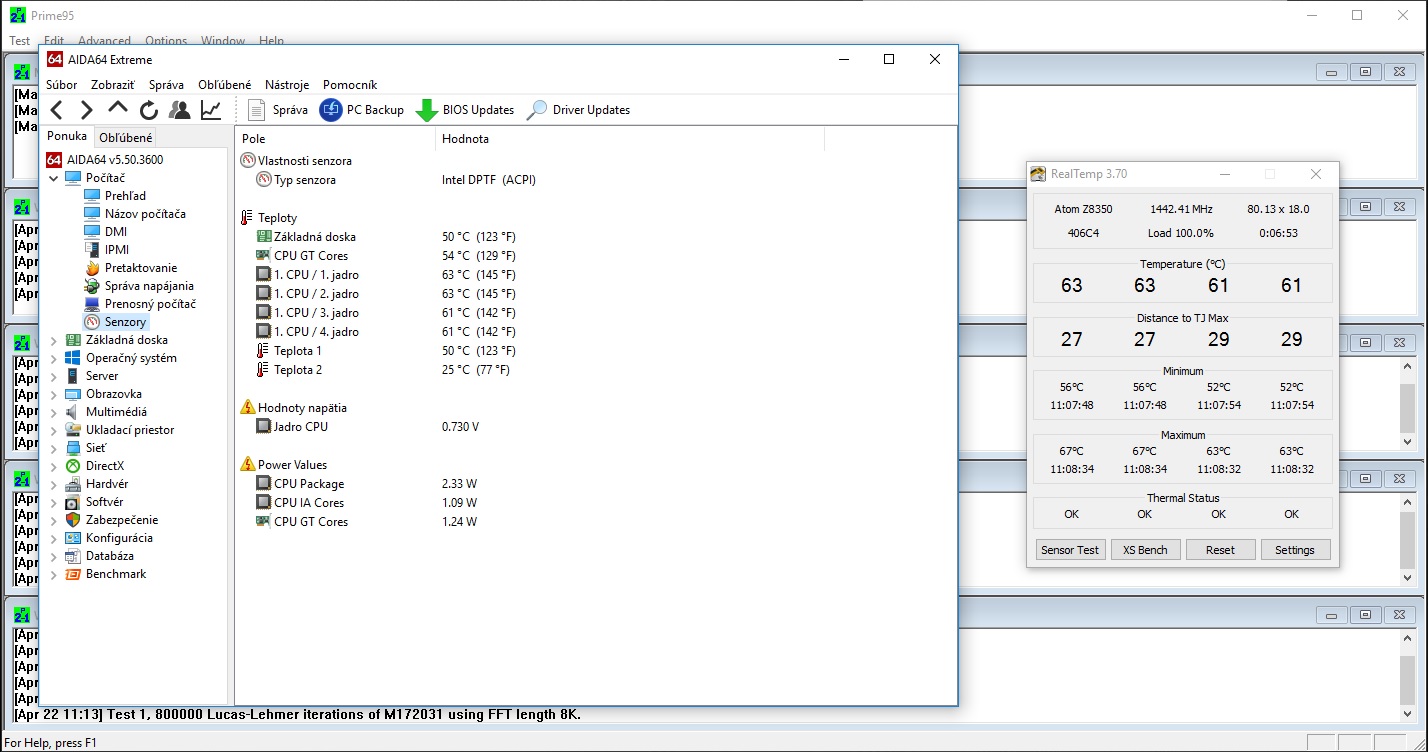Expand the Multimédiá tree node
Image resolution: width=1428 pixels, height=752 pixels.
[x=54, y=412]
